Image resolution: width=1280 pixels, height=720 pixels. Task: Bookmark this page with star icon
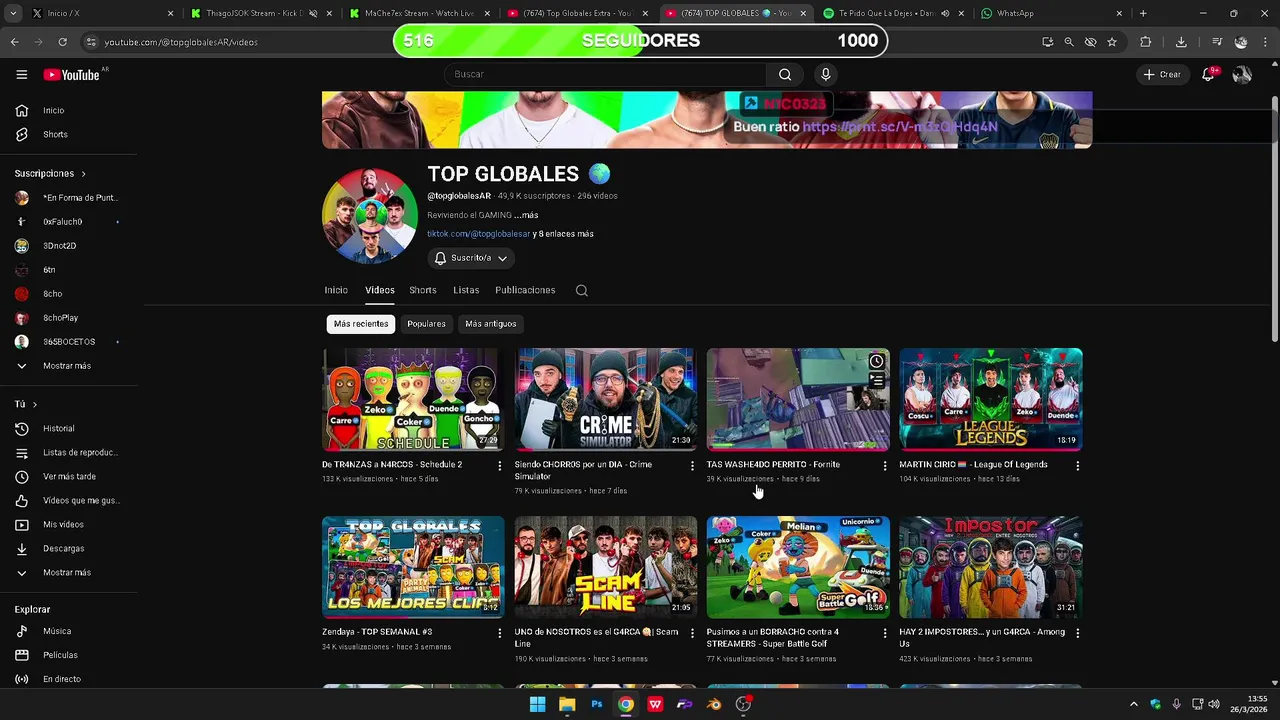point(1112,42)
